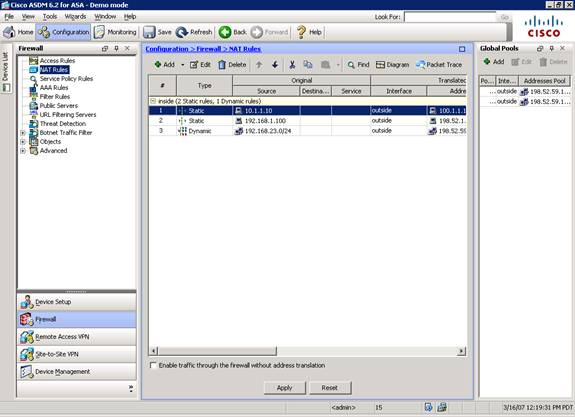Cut the selected NAT rule
The height and width of the screenshot is (417, 575).
point(292,65)
